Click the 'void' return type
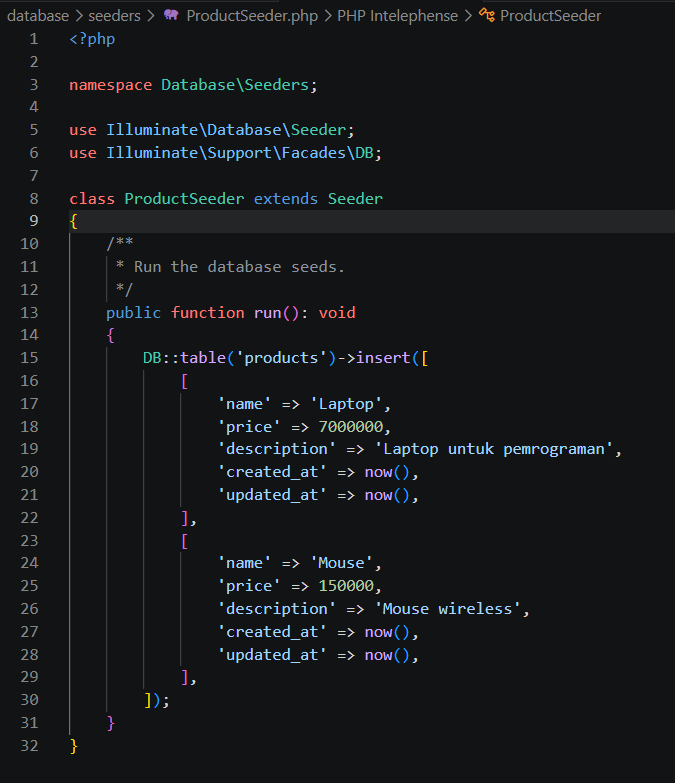675x783 pixels. pos(337,313)
